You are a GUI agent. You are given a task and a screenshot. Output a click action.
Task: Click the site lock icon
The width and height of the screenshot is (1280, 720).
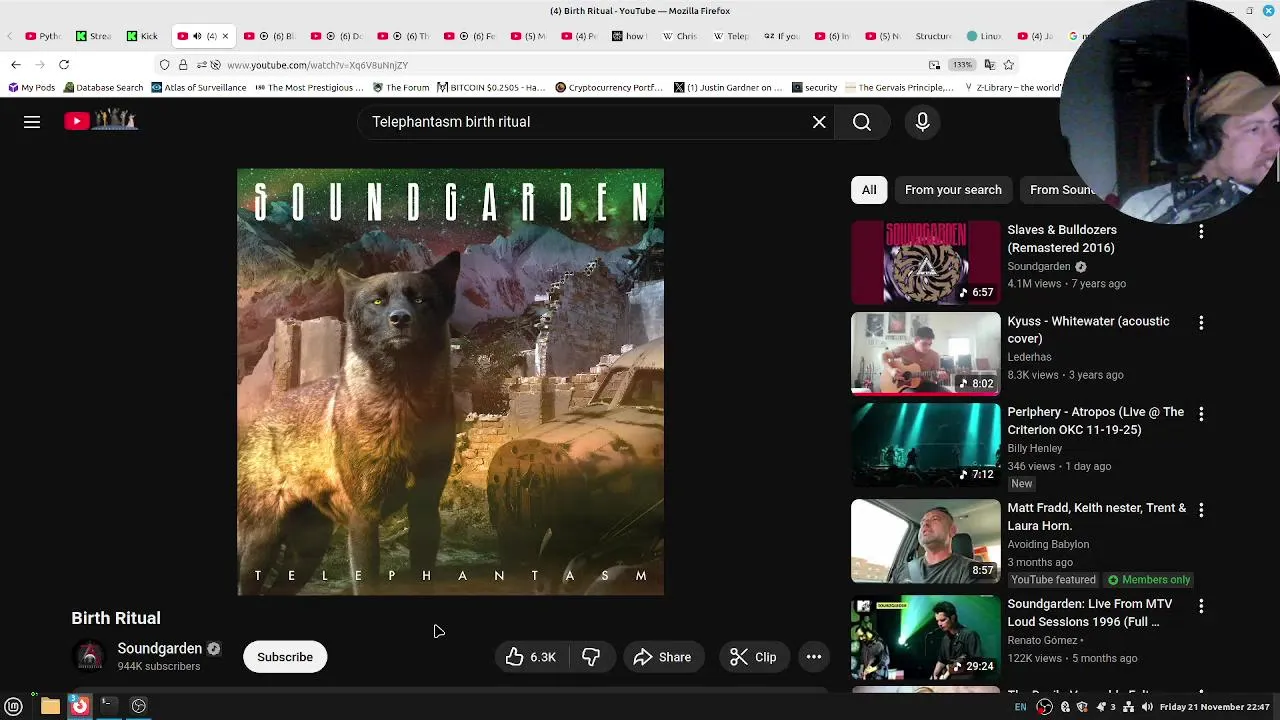183,65
